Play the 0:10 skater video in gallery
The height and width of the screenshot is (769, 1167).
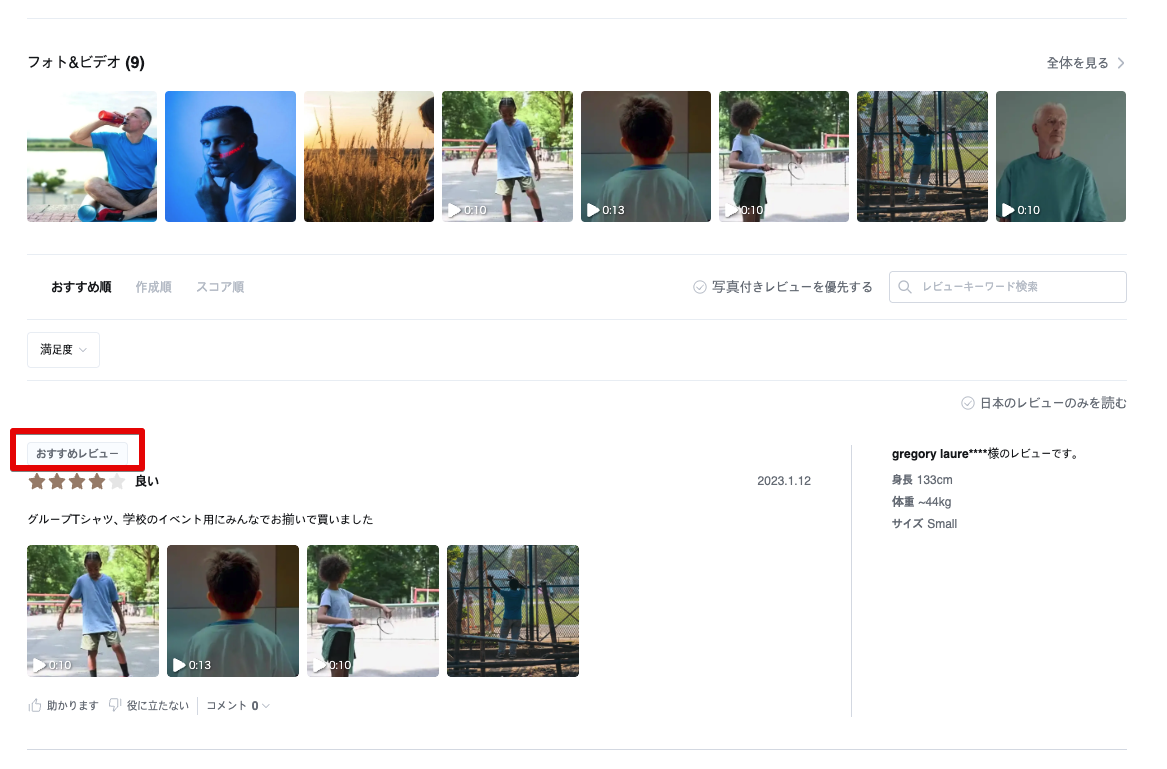[507, 156]
